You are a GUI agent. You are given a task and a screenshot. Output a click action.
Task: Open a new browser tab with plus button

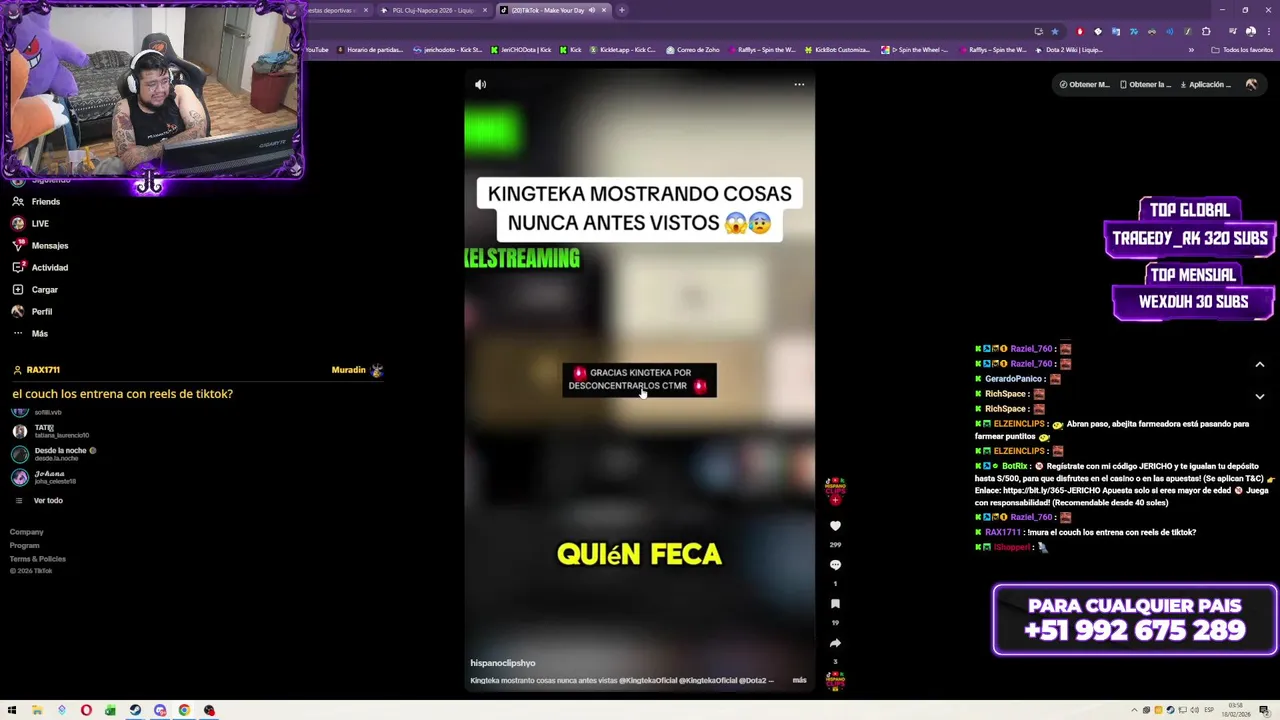click(621, 10)
